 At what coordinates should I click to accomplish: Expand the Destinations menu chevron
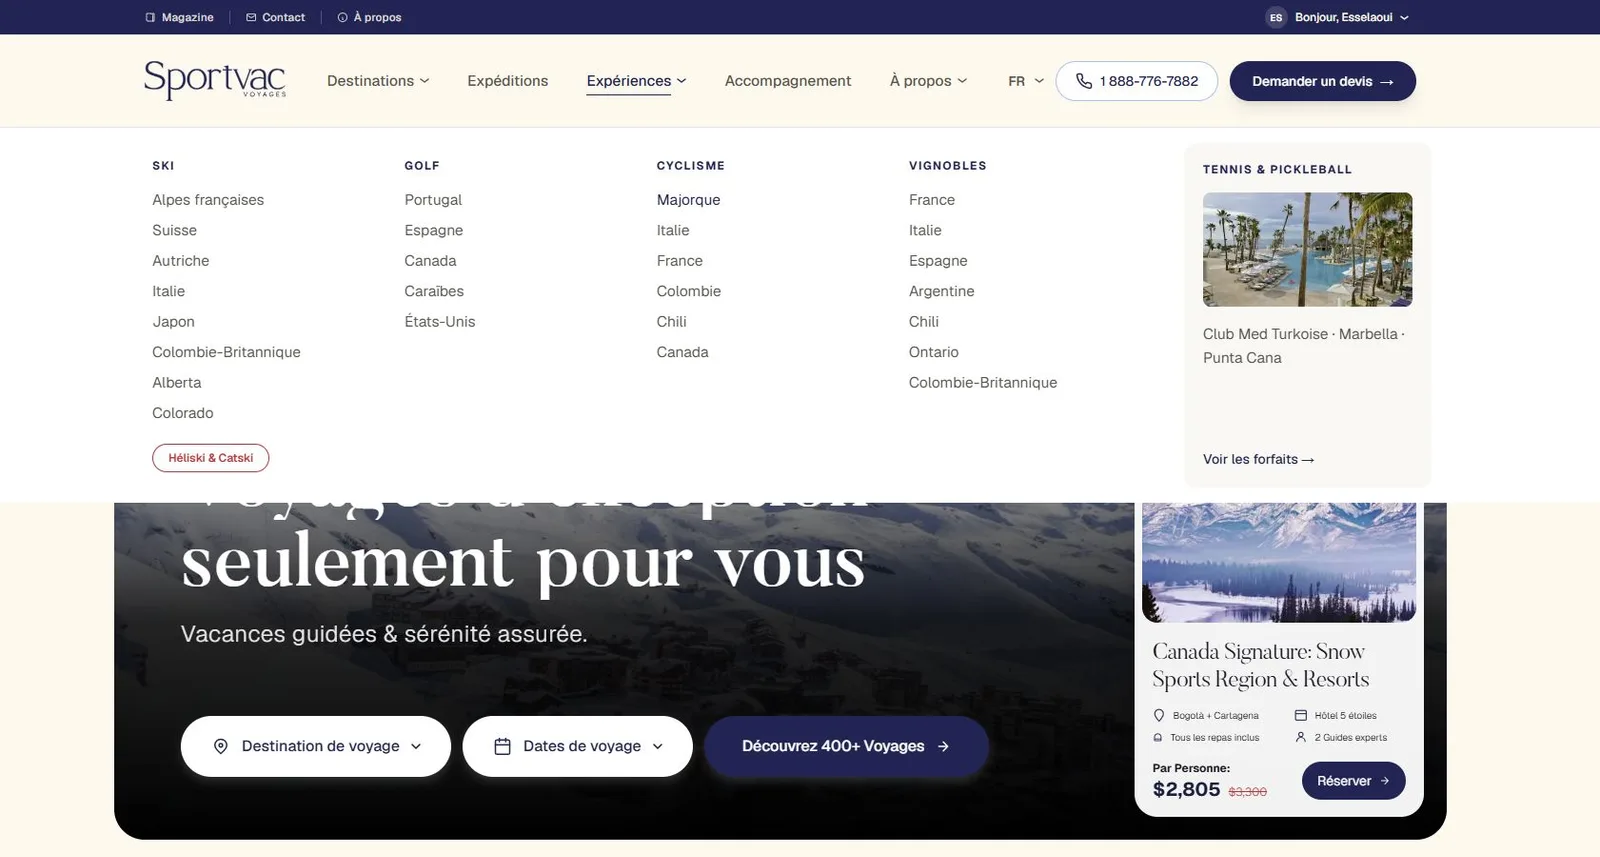425,81
